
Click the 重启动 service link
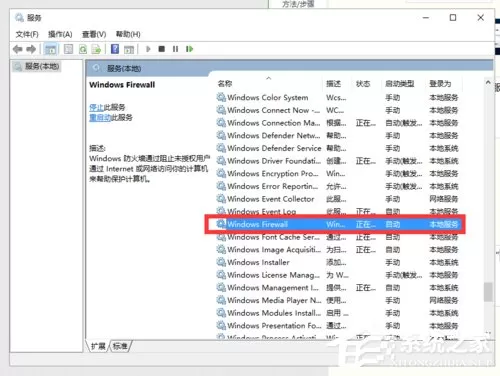pos(100,118)
